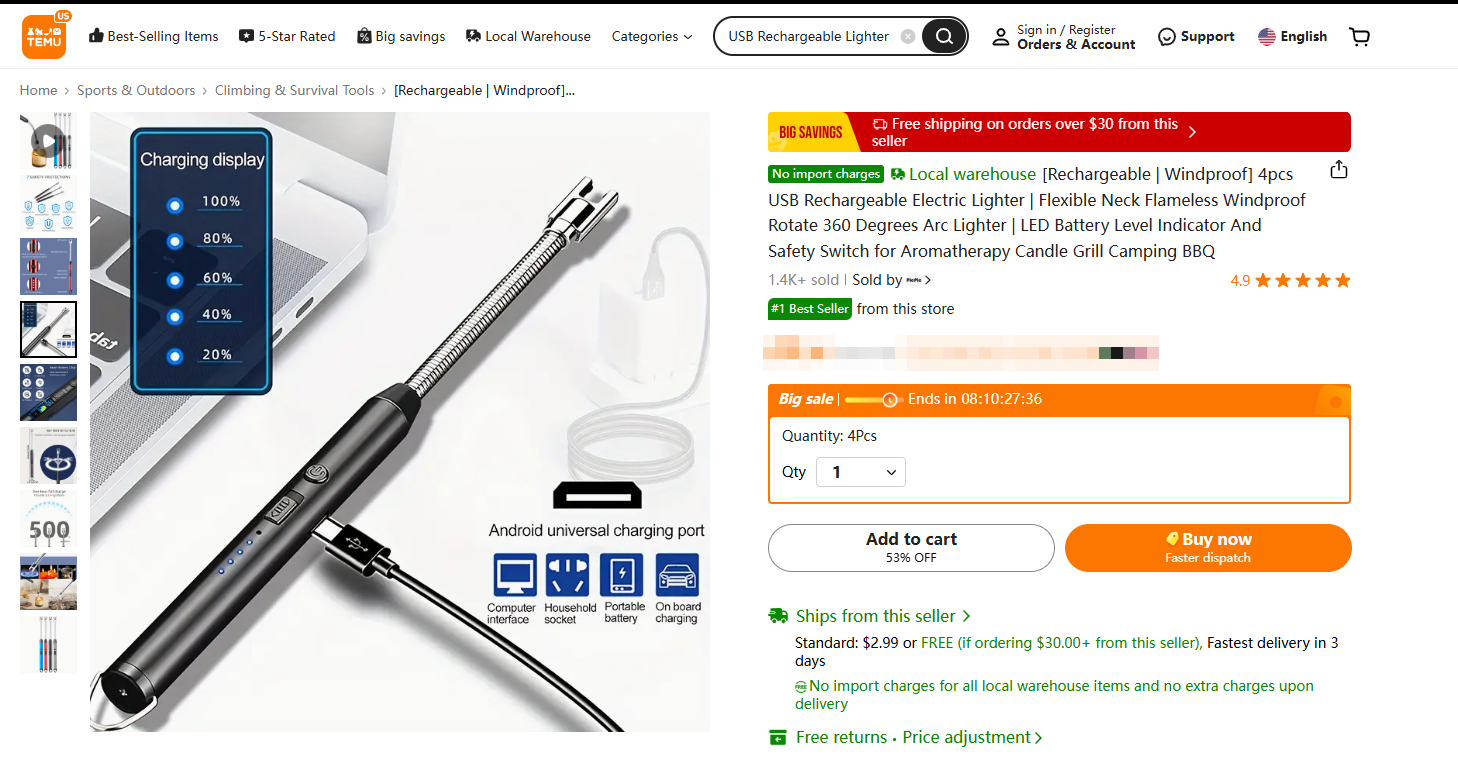
Task: Expand the Categories dropdown
Action: [x=652, y=37]
